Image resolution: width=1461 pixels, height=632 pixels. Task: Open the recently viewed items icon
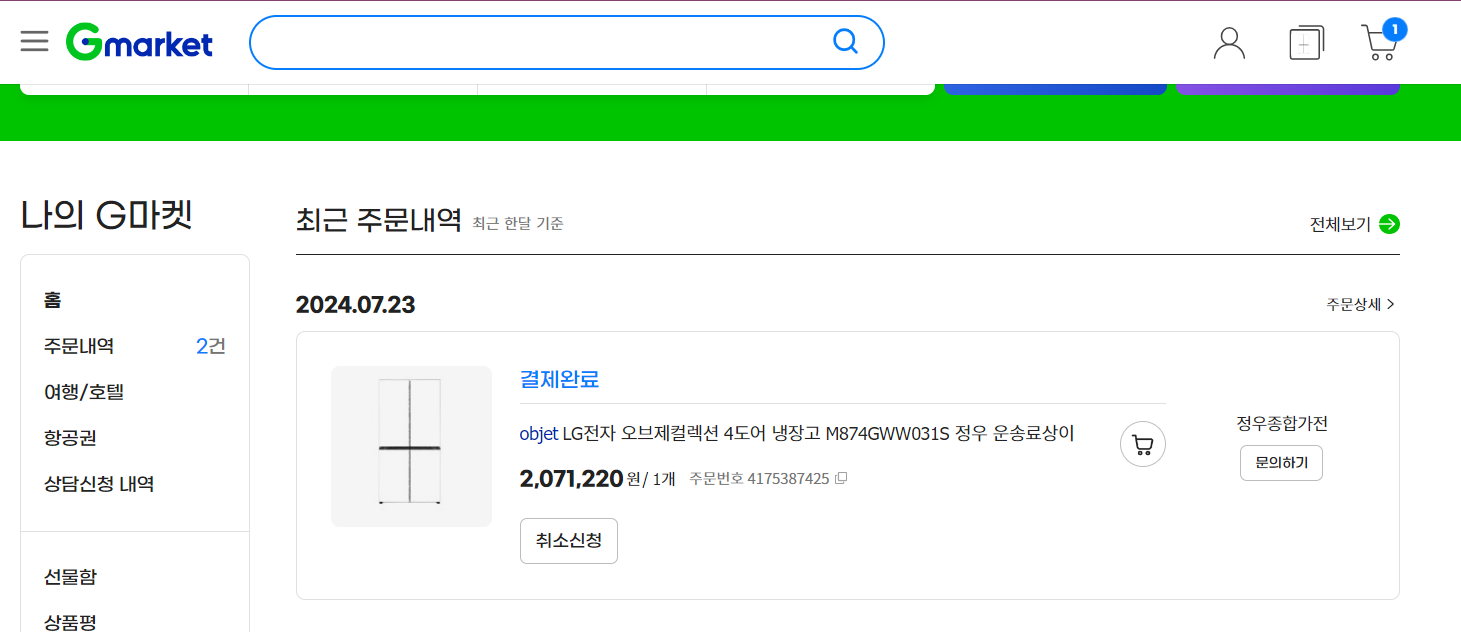[x=1306, y=42]
